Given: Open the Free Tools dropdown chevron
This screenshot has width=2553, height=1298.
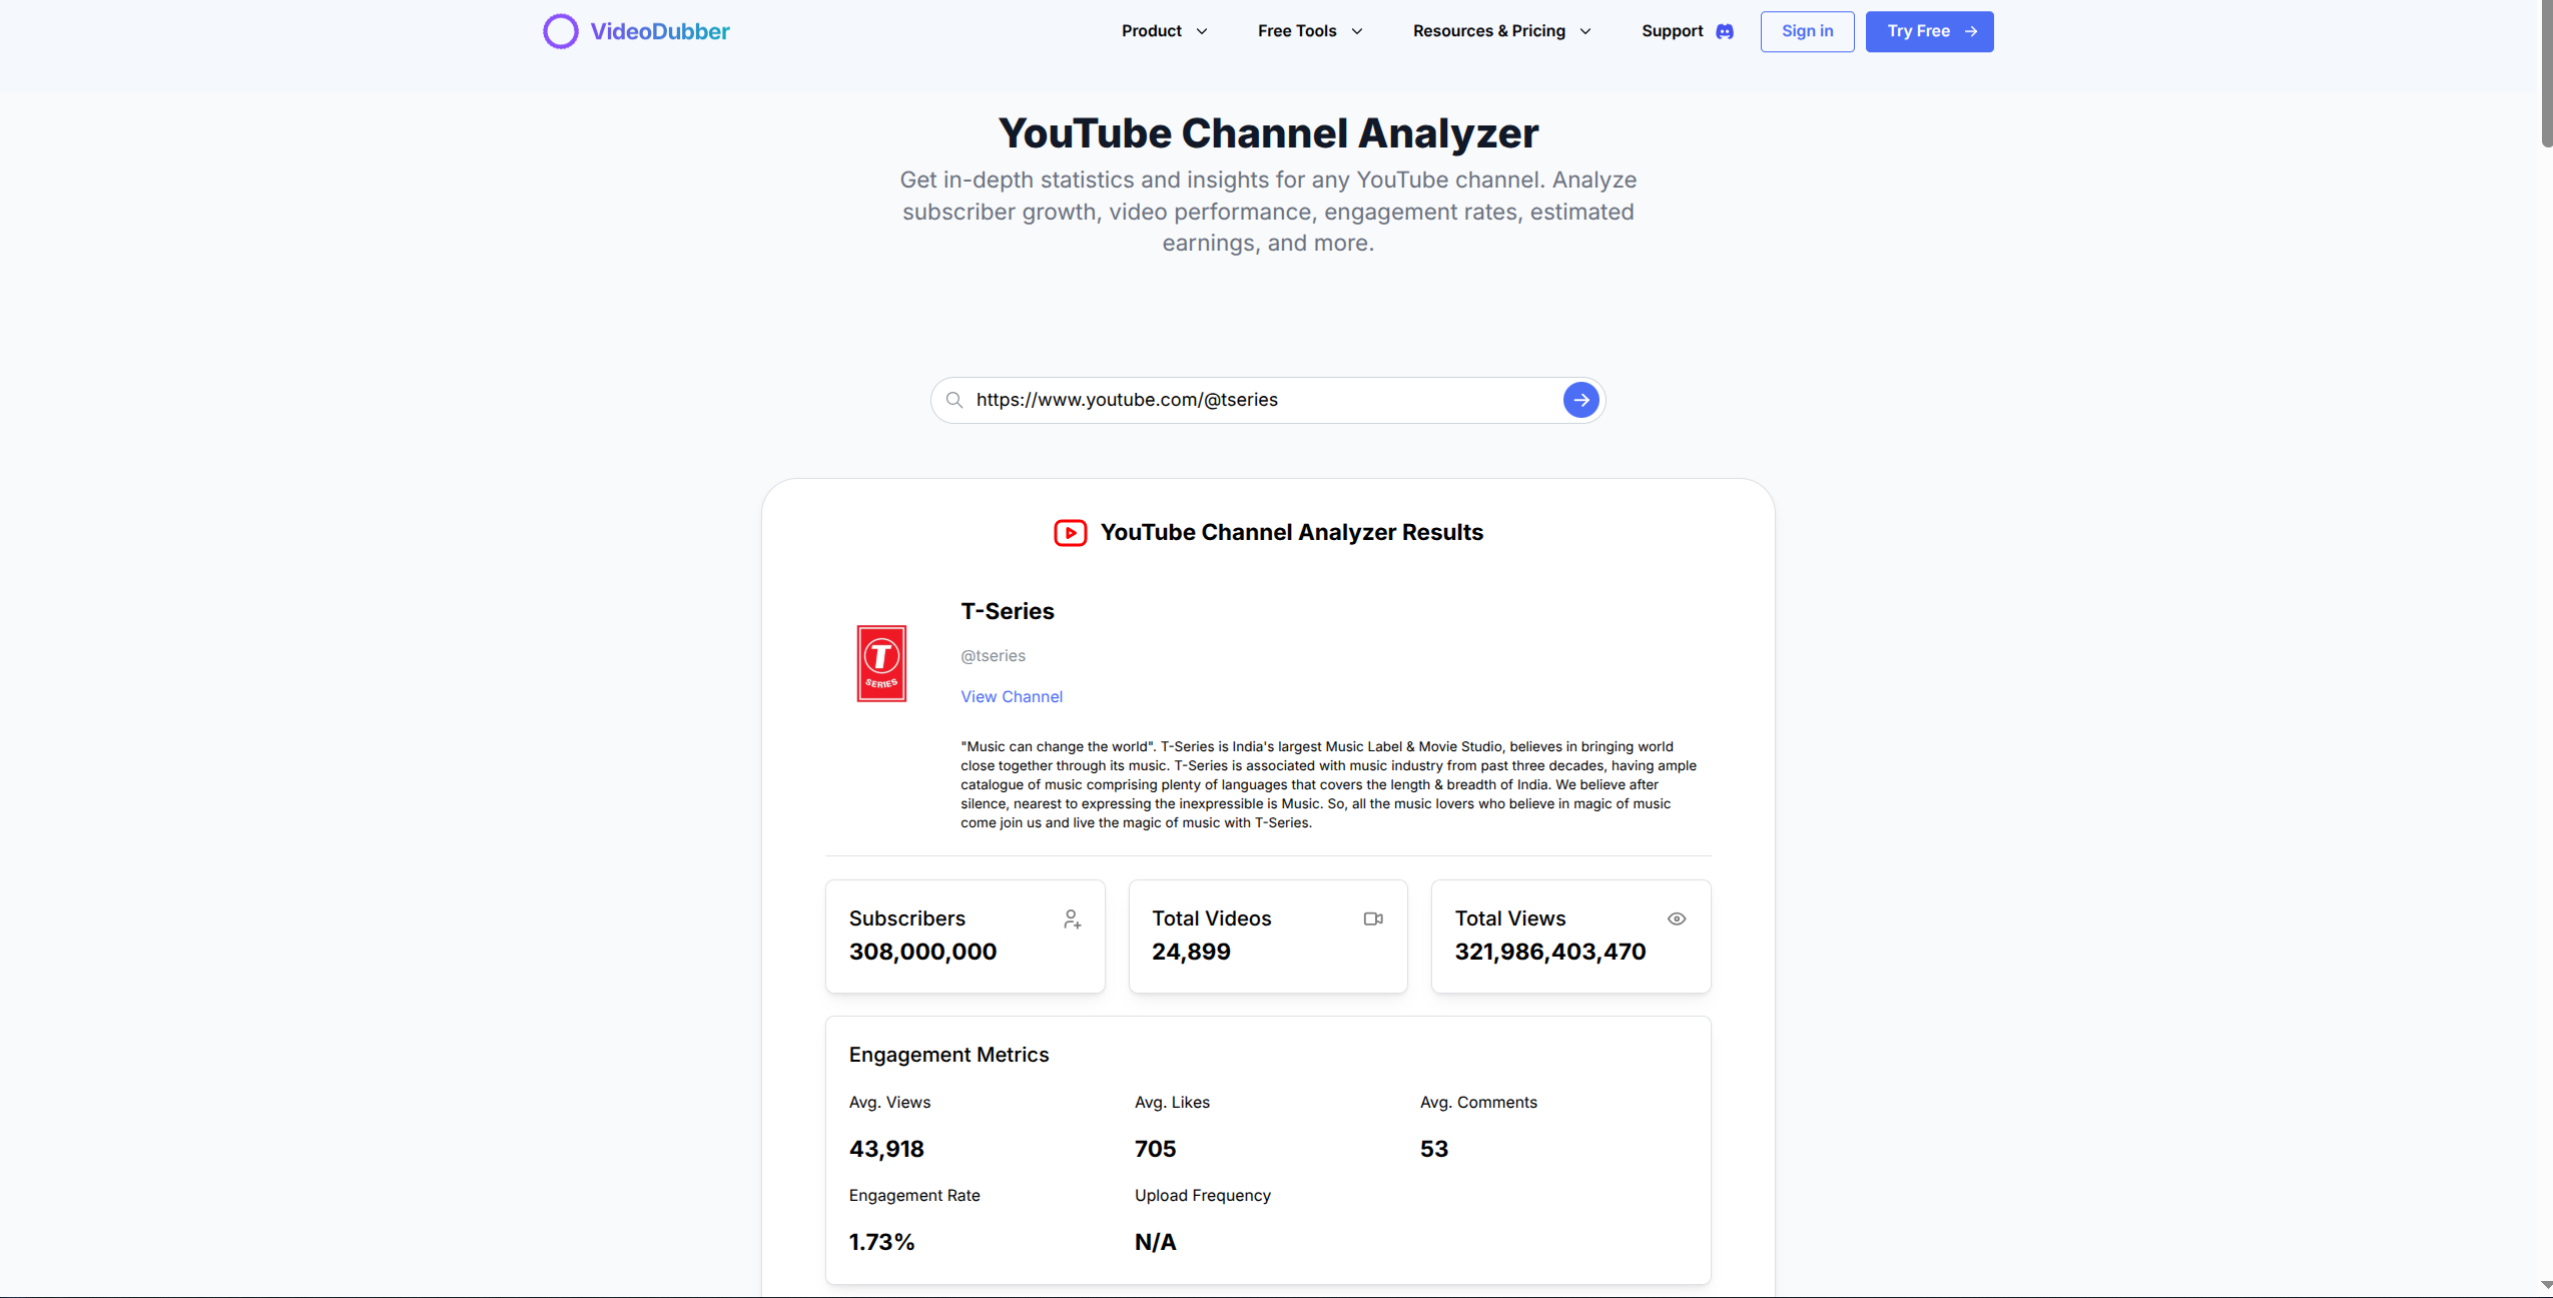Looking at the screenshot, I should coord(1357,31).
